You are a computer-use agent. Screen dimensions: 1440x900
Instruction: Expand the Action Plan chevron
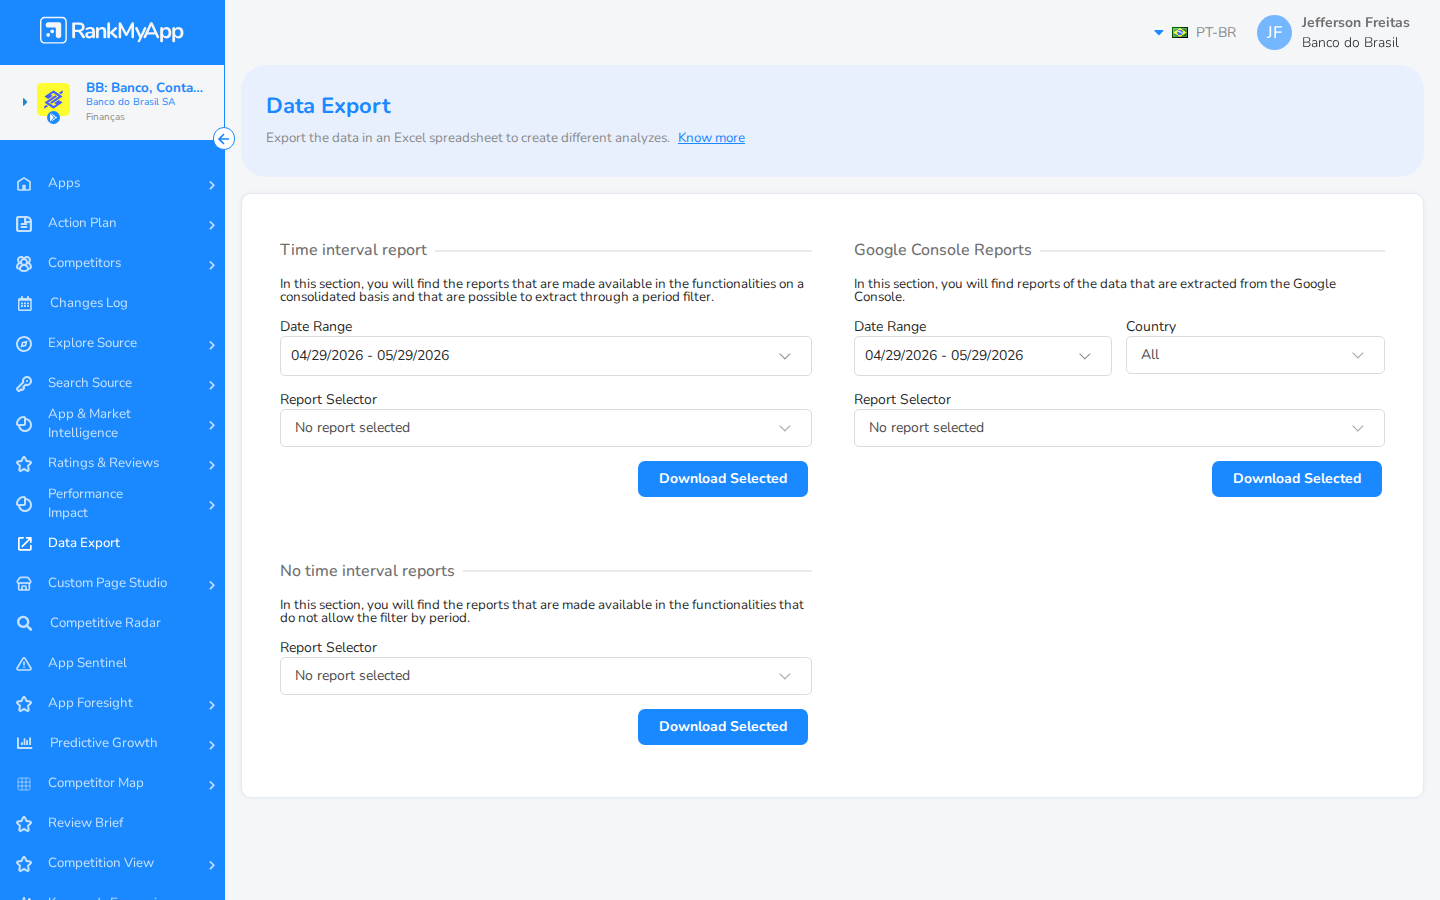[x=212, y=225]
